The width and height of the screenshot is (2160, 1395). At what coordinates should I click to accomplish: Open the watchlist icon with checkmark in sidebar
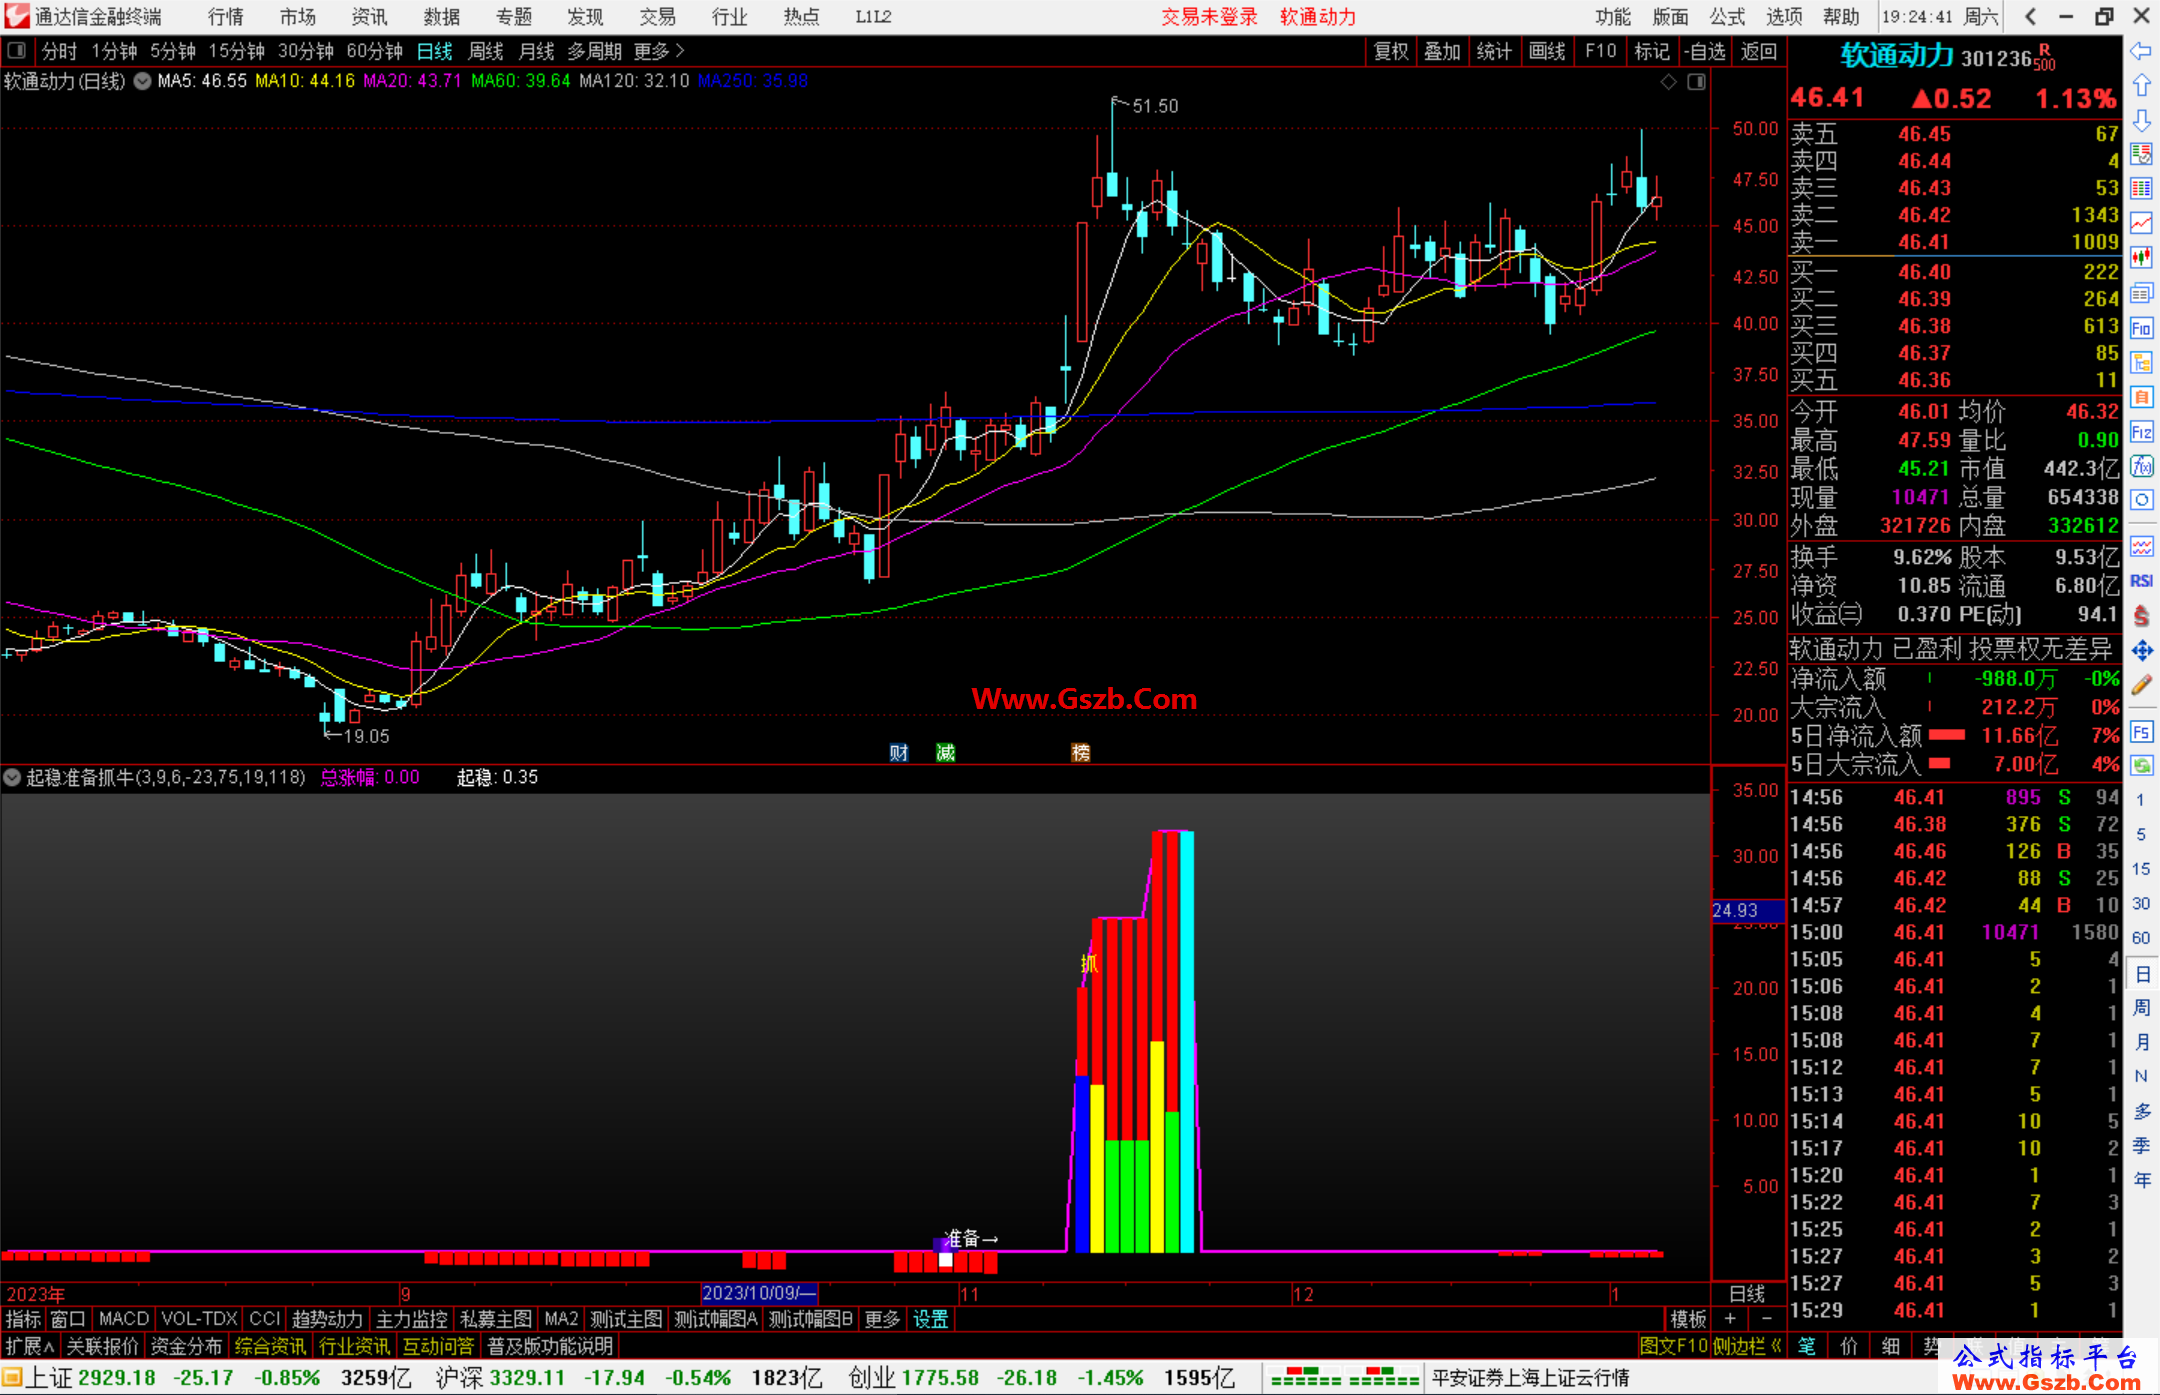click(x=2141, y=155)
